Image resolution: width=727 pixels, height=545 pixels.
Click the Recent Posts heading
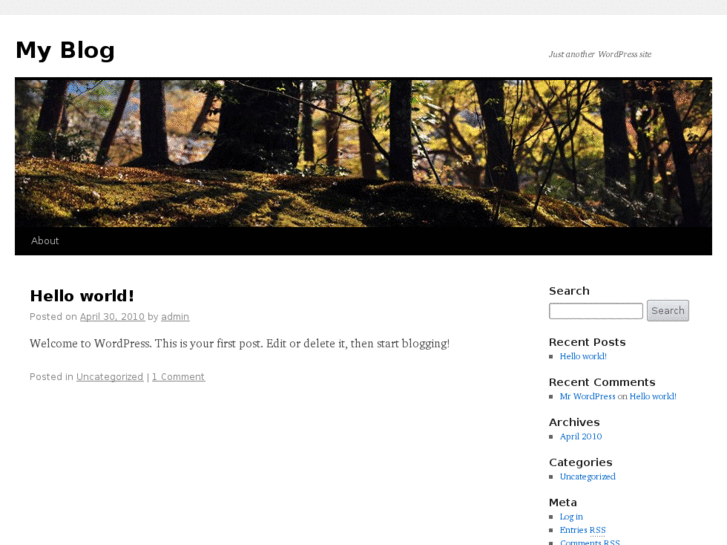tap(587, 342)
